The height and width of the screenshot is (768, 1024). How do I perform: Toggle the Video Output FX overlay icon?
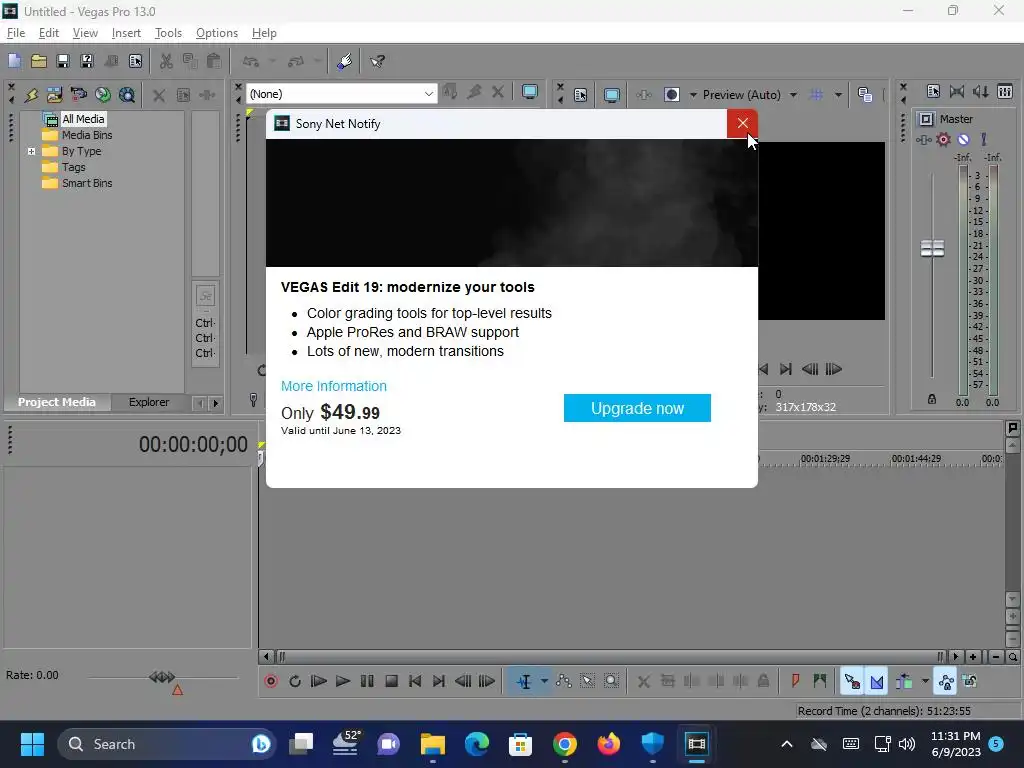[643, 95]
